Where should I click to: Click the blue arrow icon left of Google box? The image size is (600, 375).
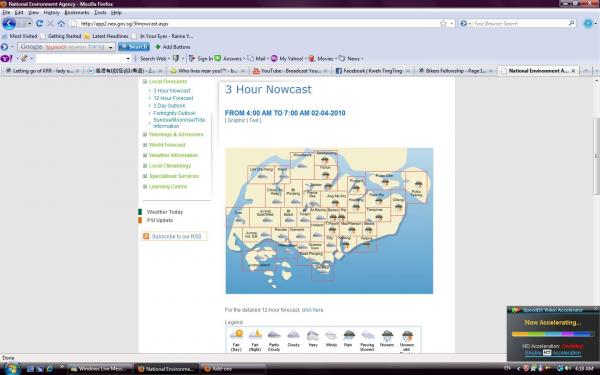point(4,47)
